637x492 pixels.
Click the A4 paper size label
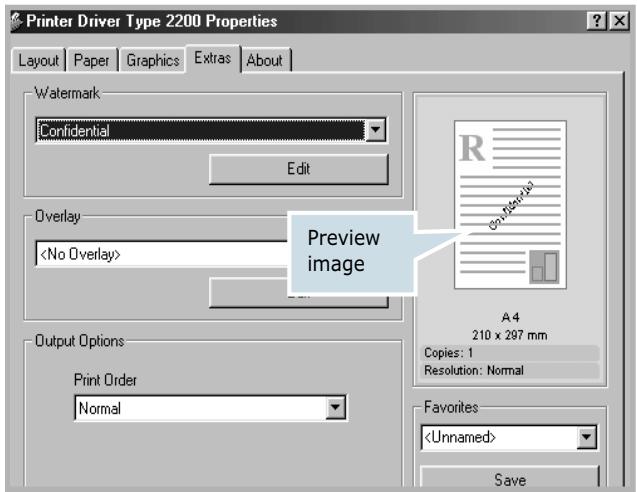[x=510, y=317]
